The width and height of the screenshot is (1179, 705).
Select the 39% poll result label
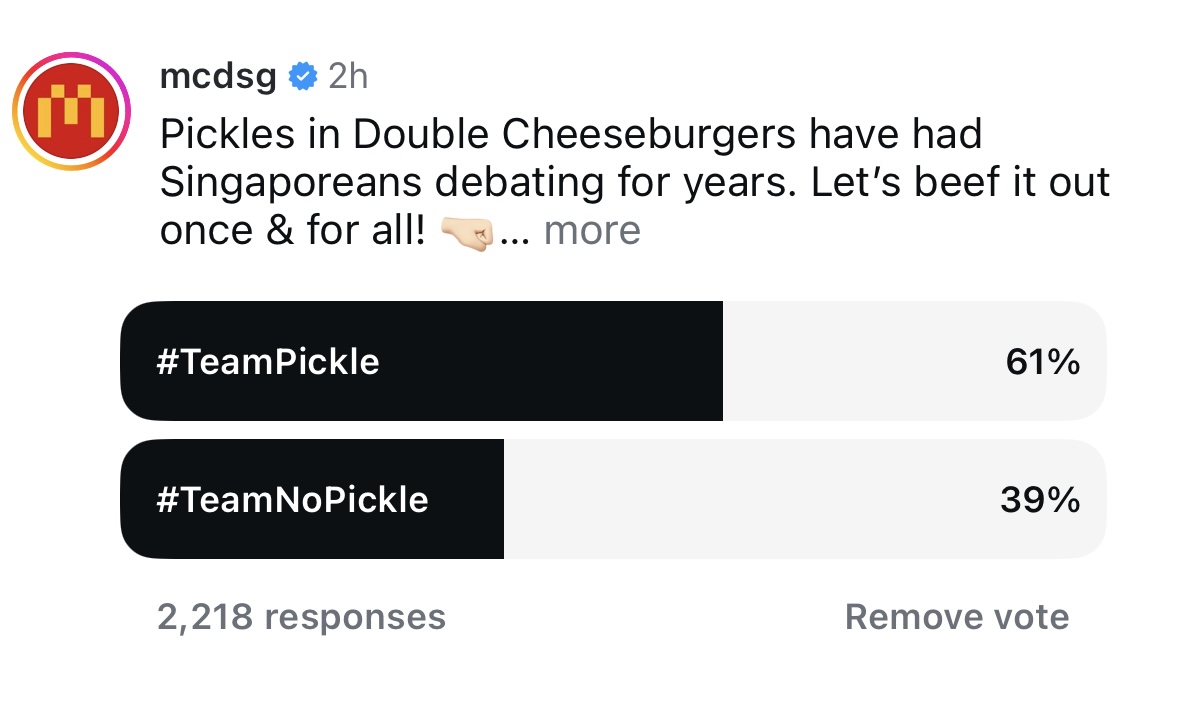[1041, 499]
